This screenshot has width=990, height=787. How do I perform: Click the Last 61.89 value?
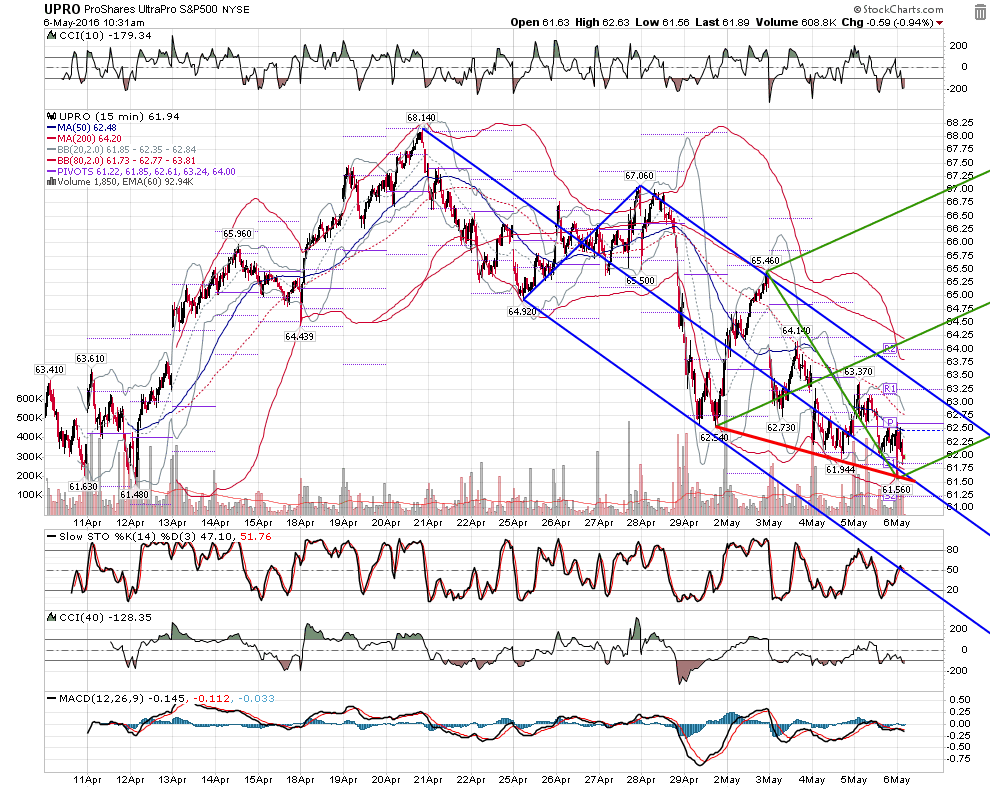(722, 22)
